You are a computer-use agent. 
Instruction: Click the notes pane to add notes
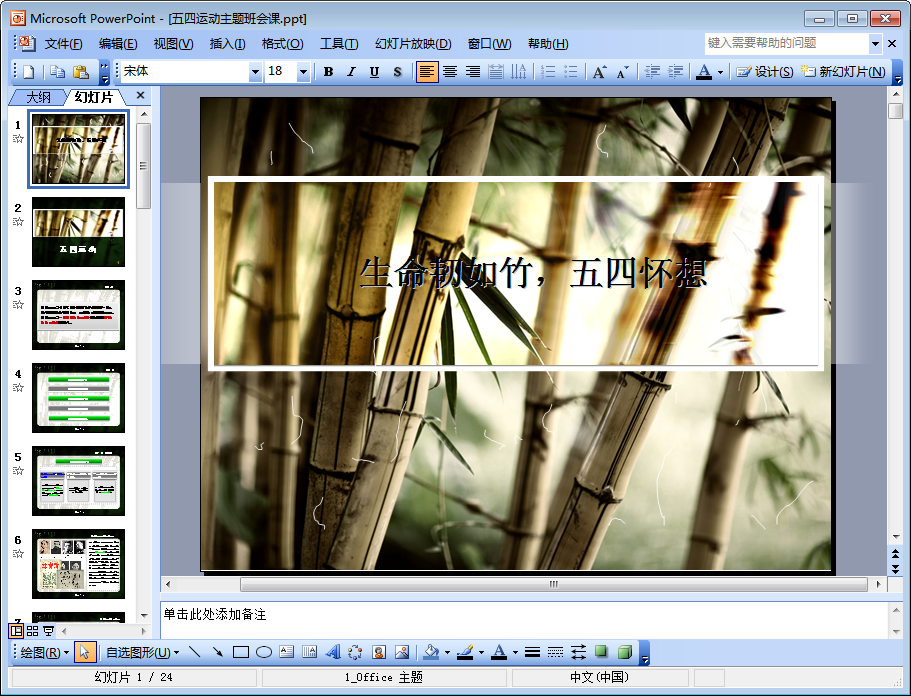[x=524, y=620]
